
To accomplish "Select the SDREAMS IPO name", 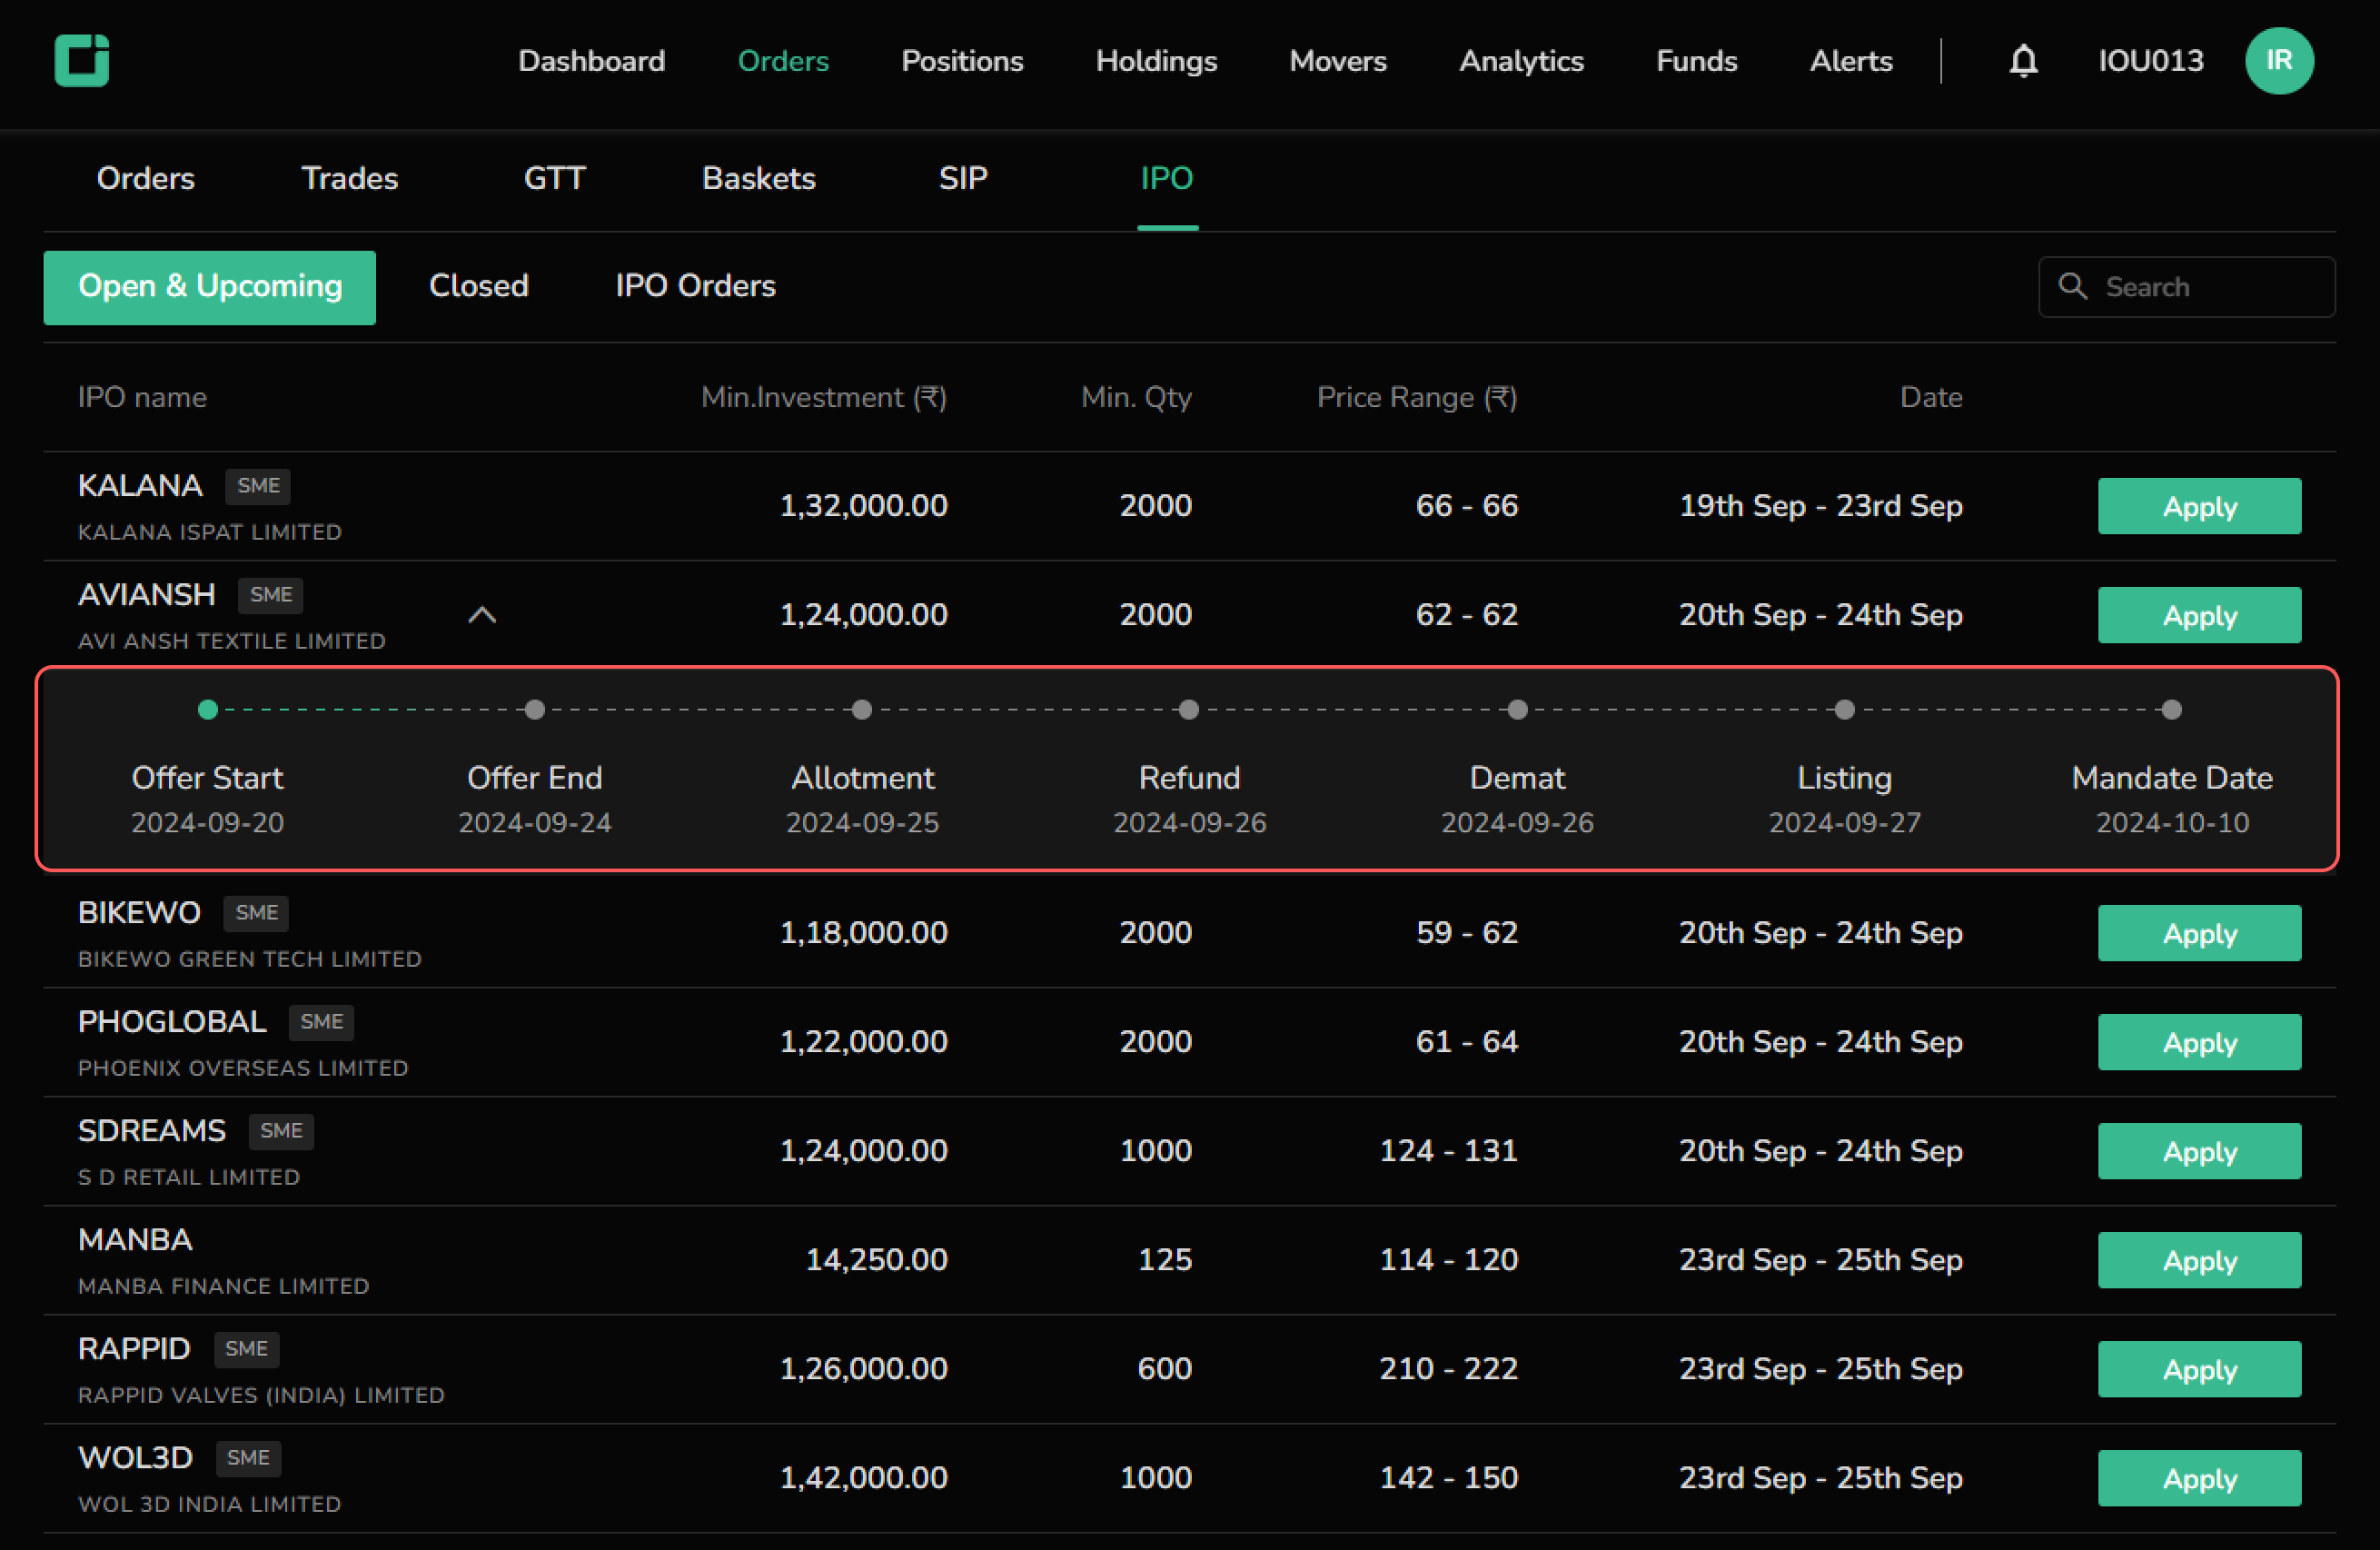I will pos(152,1131).
